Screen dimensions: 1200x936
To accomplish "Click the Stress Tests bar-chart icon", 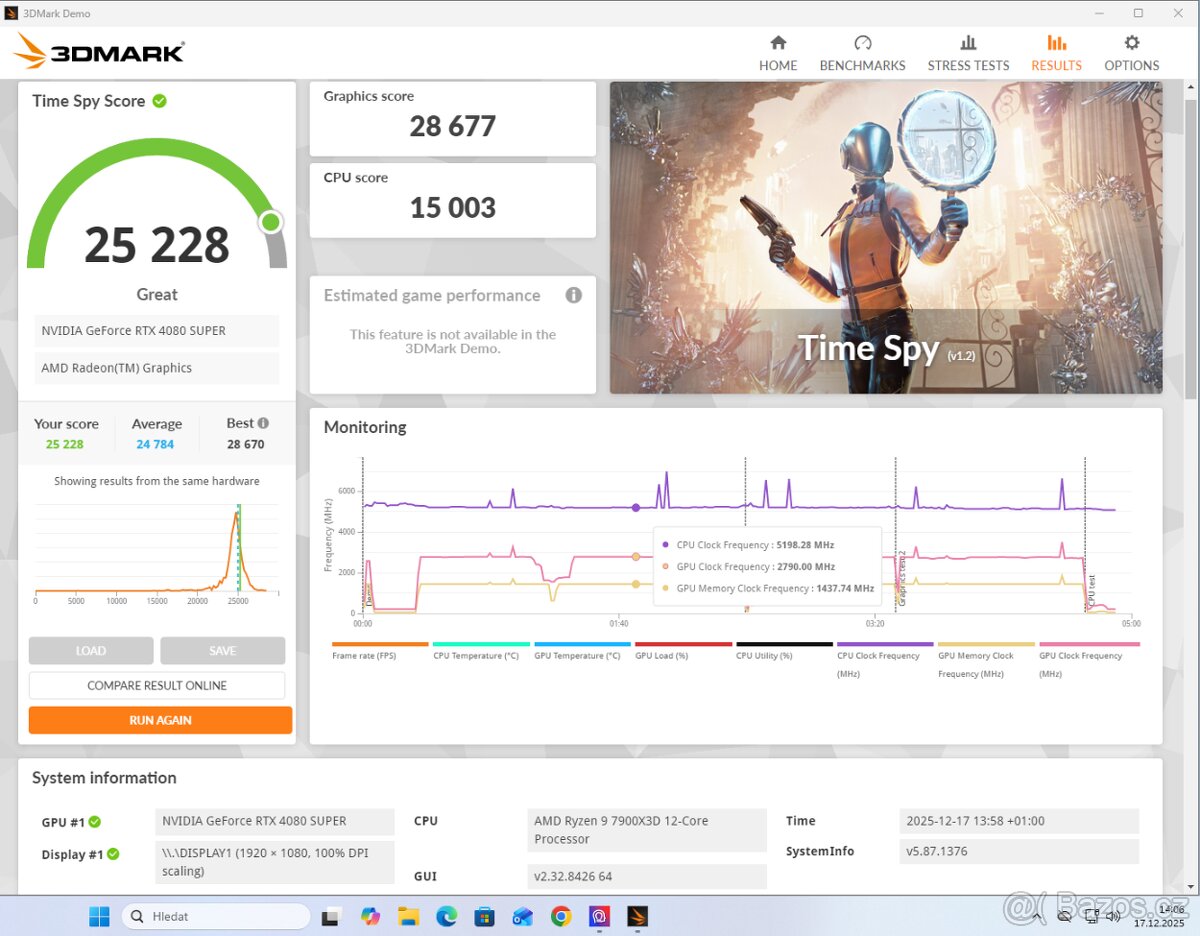I will 967,42.
